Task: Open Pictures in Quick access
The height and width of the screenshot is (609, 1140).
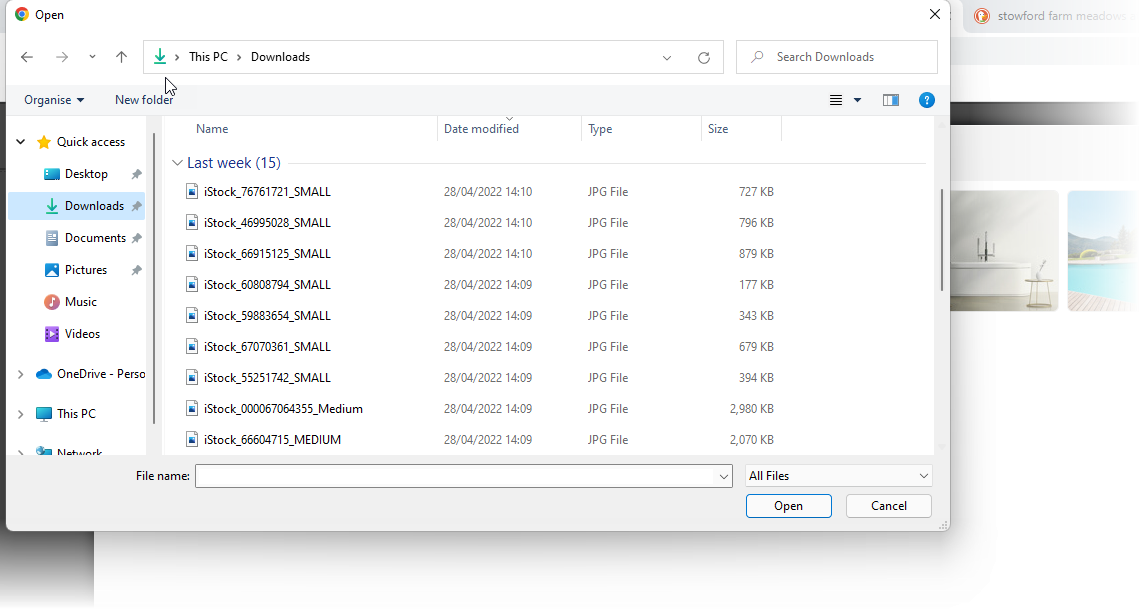Action: (86, 270)
